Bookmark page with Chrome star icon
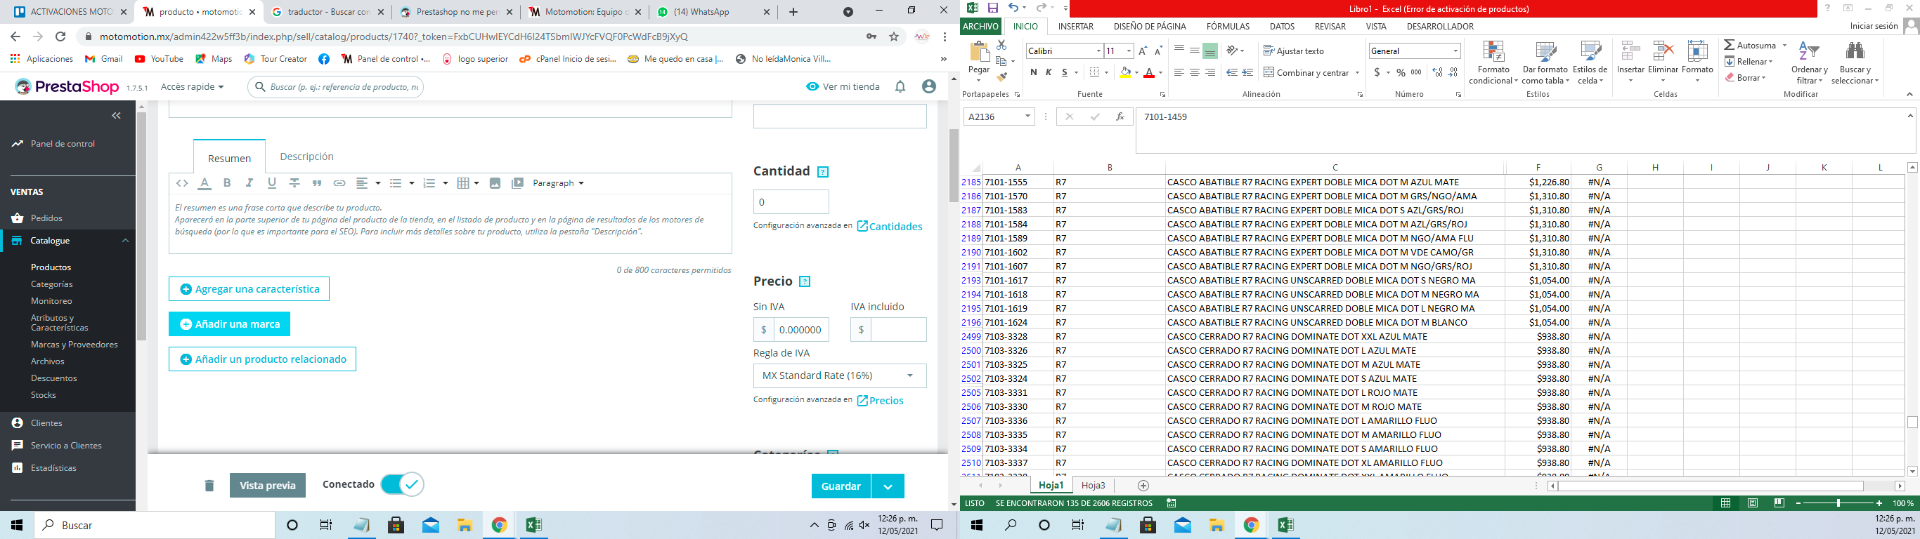Screen dimensions: 1920x539 pyautogui.click(x=894, y=36)
